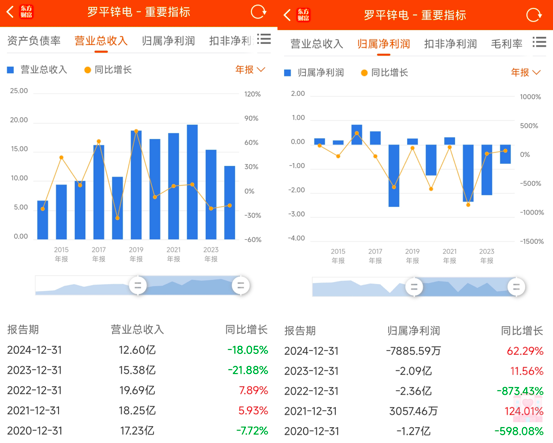Tap growth value 11.56%
Viewport: 553px width, 443px height.
527,371
